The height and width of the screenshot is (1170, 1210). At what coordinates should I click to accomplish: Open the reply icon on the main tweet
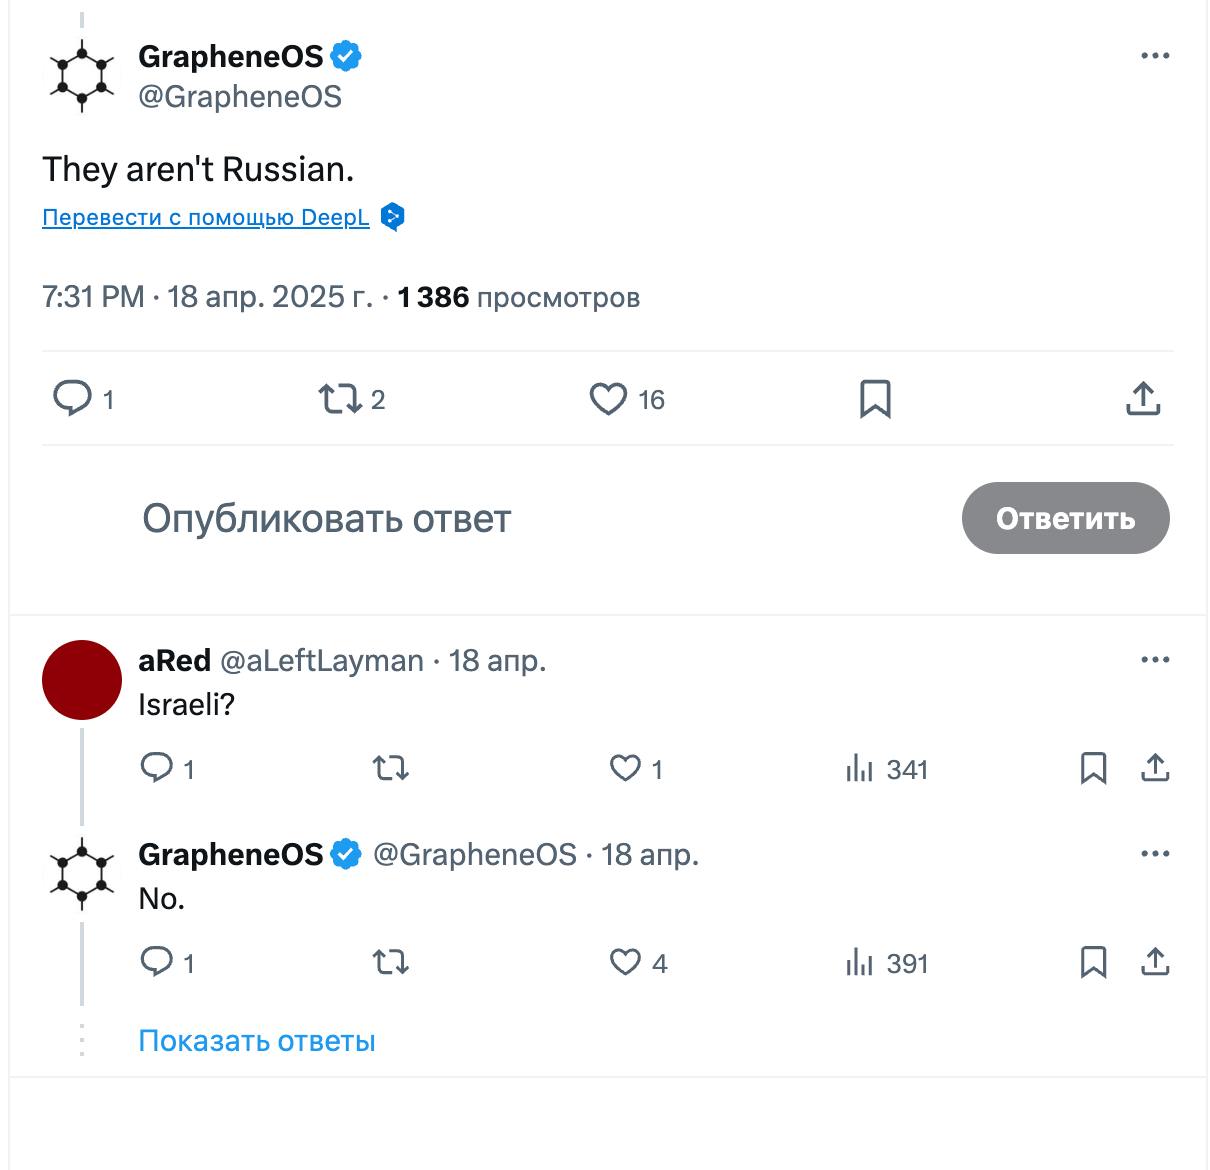(x=72, y=399)
